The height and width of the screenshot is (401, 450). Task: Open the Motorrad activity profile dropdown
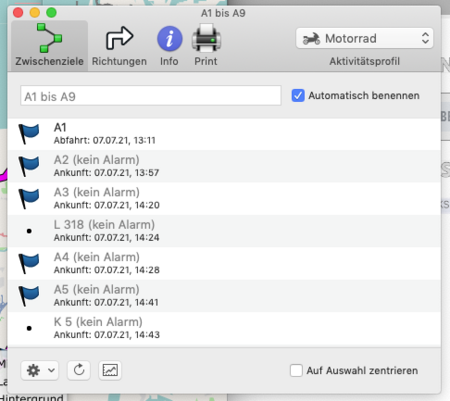coord(364,38)
